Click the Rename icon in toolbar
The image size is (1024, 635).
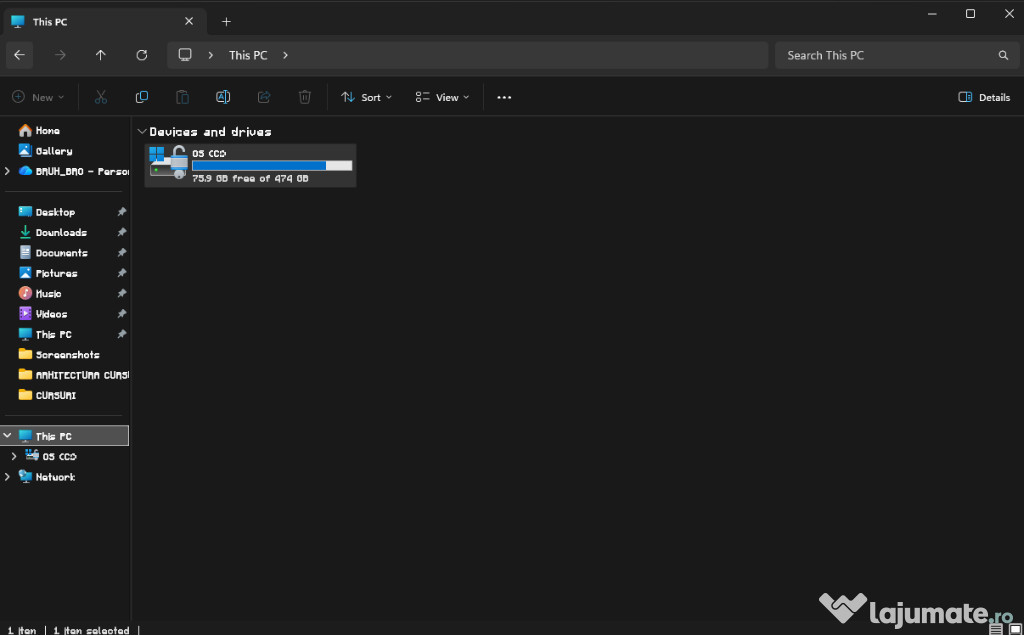click(x=223, y=97)
